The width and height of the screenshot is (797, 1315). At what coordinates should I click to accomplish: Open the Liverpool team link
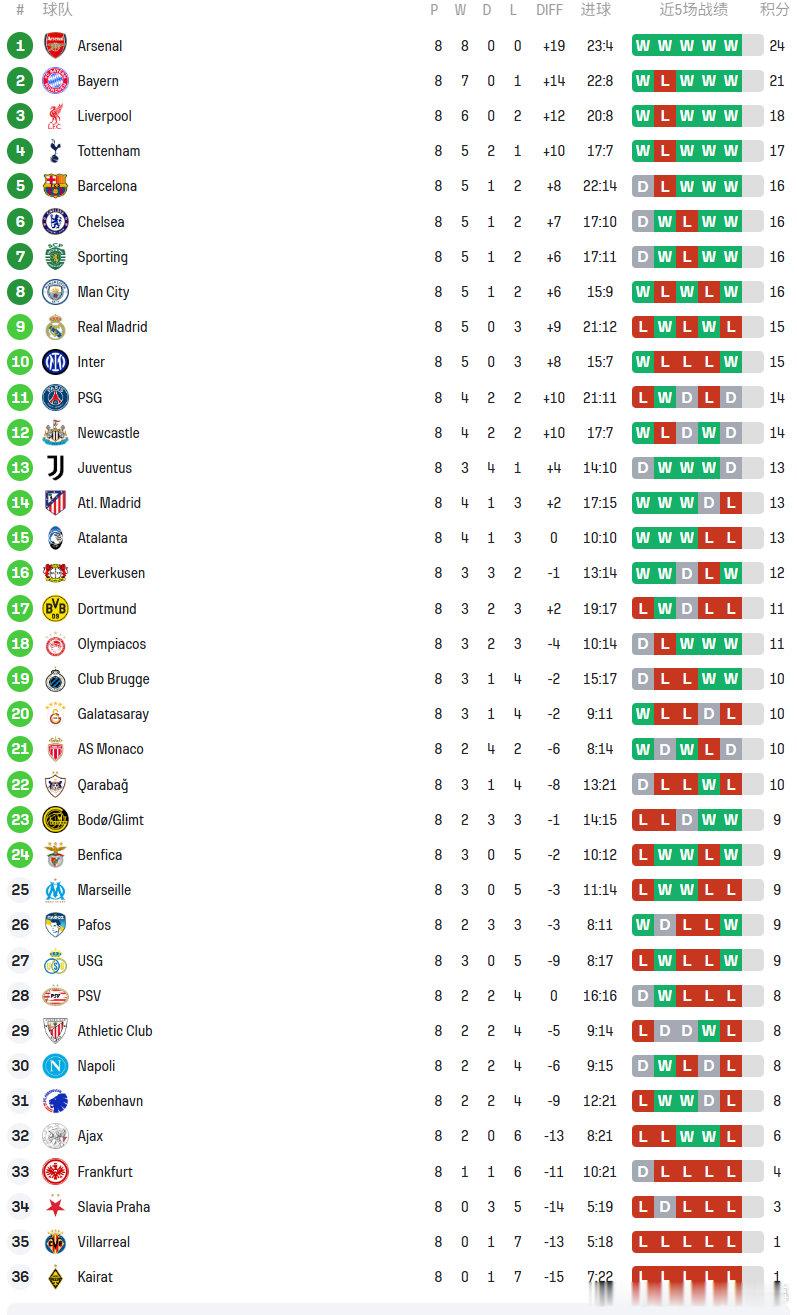click(x=104, y=116)
